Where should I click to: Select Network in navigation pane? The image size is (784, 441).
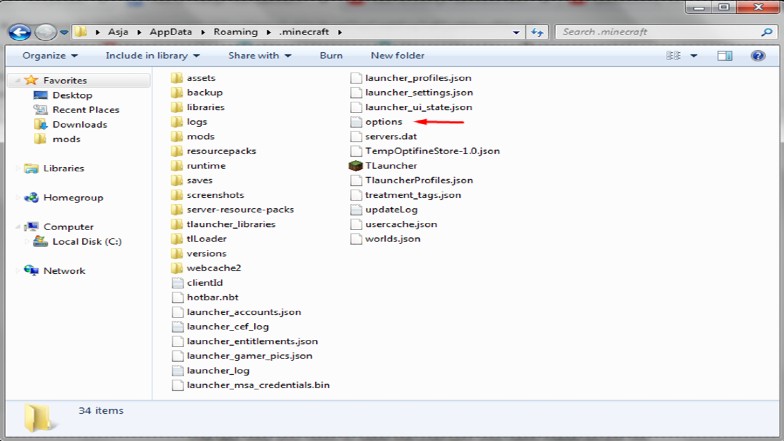pyautogui.click(x=64, y=271)
